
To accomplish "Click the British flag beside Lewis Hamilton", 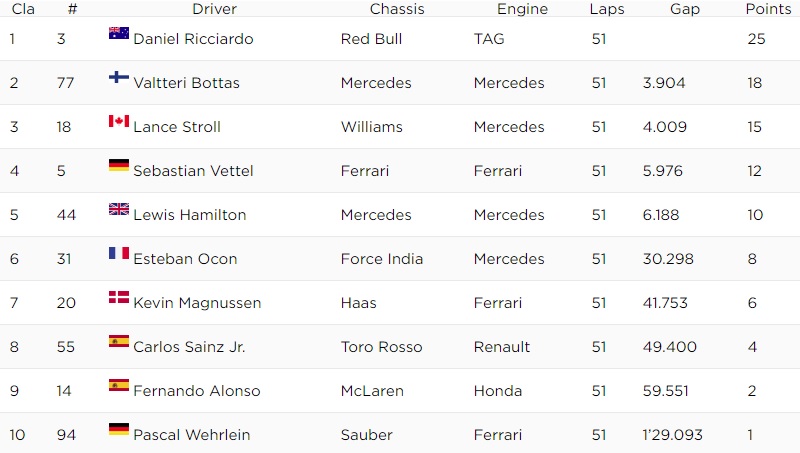I will tap(119, 210).
